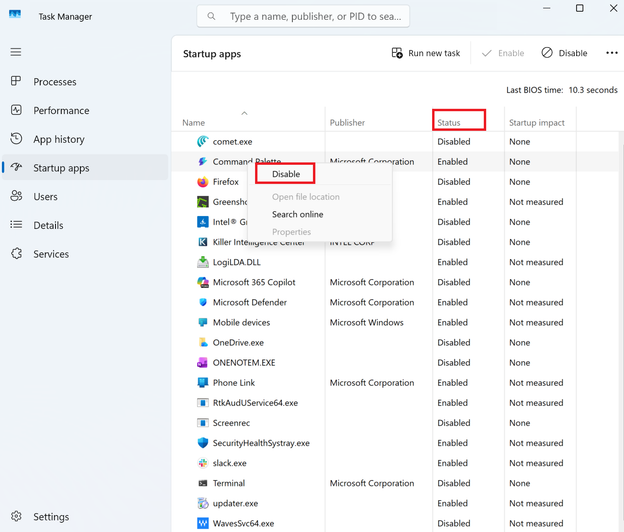Click Not measured for Phone Link

(x=536, y=383)
